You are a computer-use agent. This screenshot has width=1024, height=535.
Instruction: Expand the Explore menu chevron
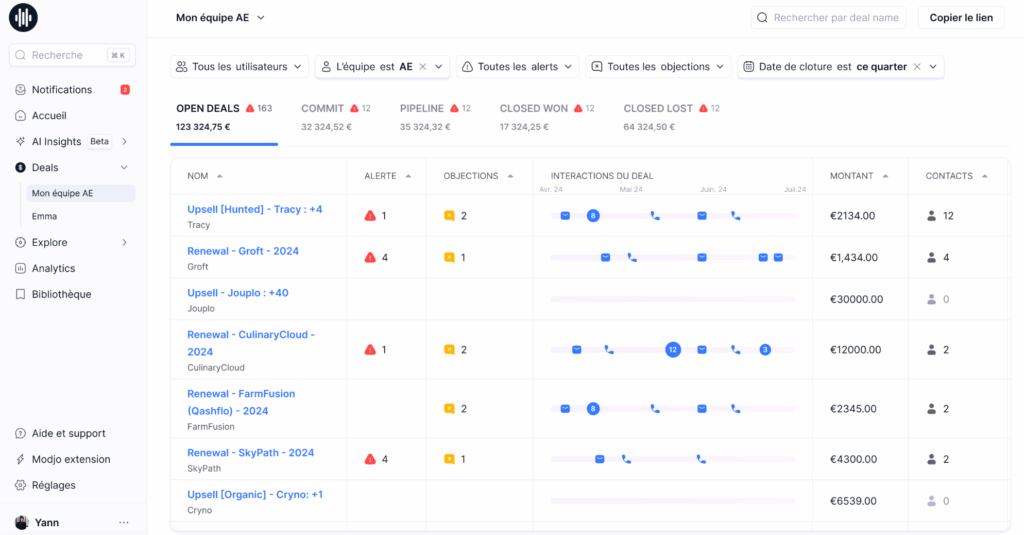pyautogui.click(x=124, y=242)
